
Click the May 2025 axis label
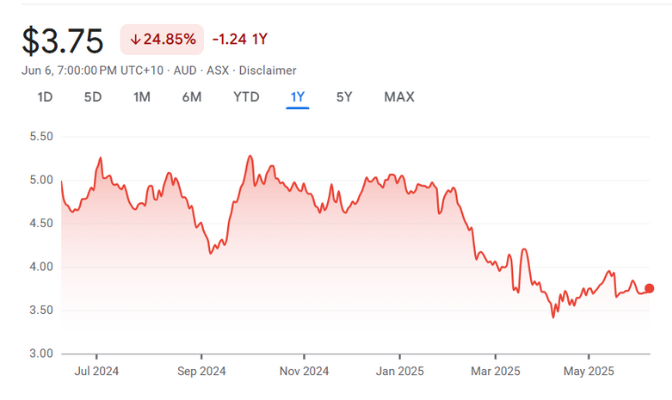(589, 372)
